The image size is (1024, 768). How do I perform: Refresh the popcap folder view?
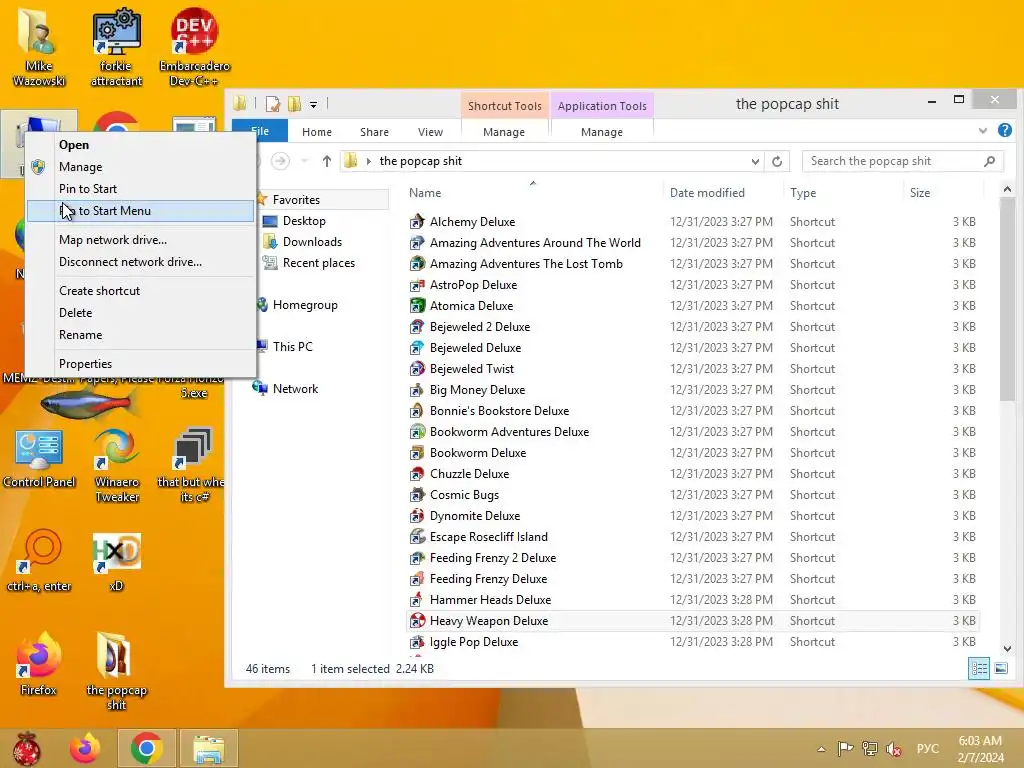(x=776, y=161)
